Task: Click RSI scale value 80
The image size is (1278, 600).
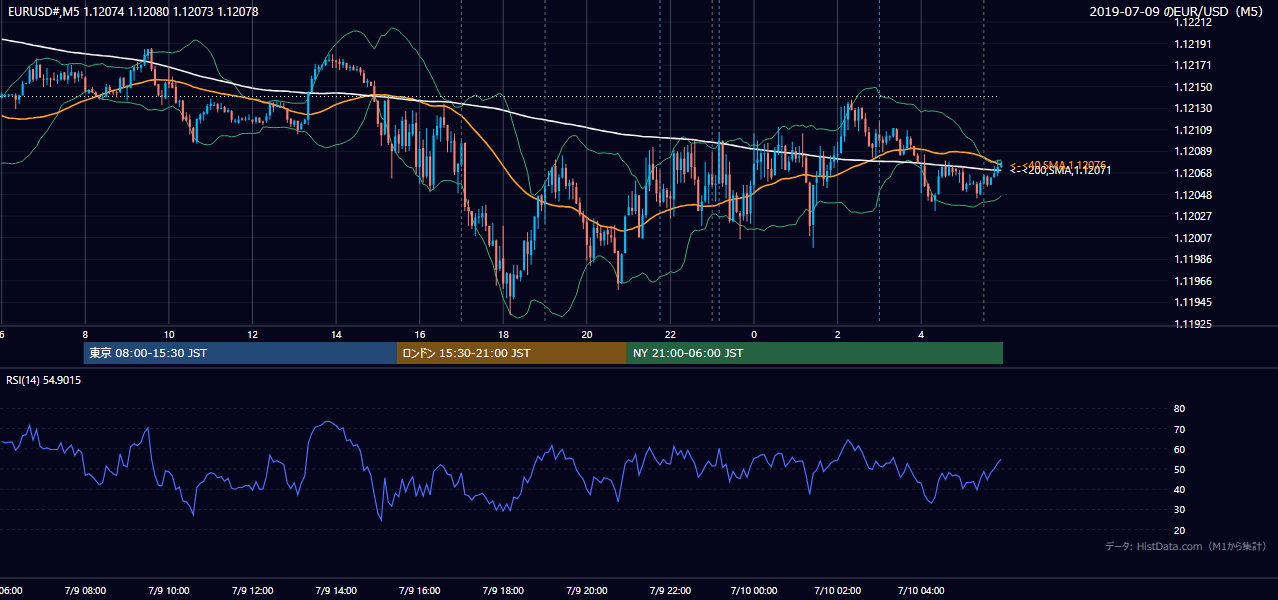Action: pyautogui.click(x=1179, y=409)
